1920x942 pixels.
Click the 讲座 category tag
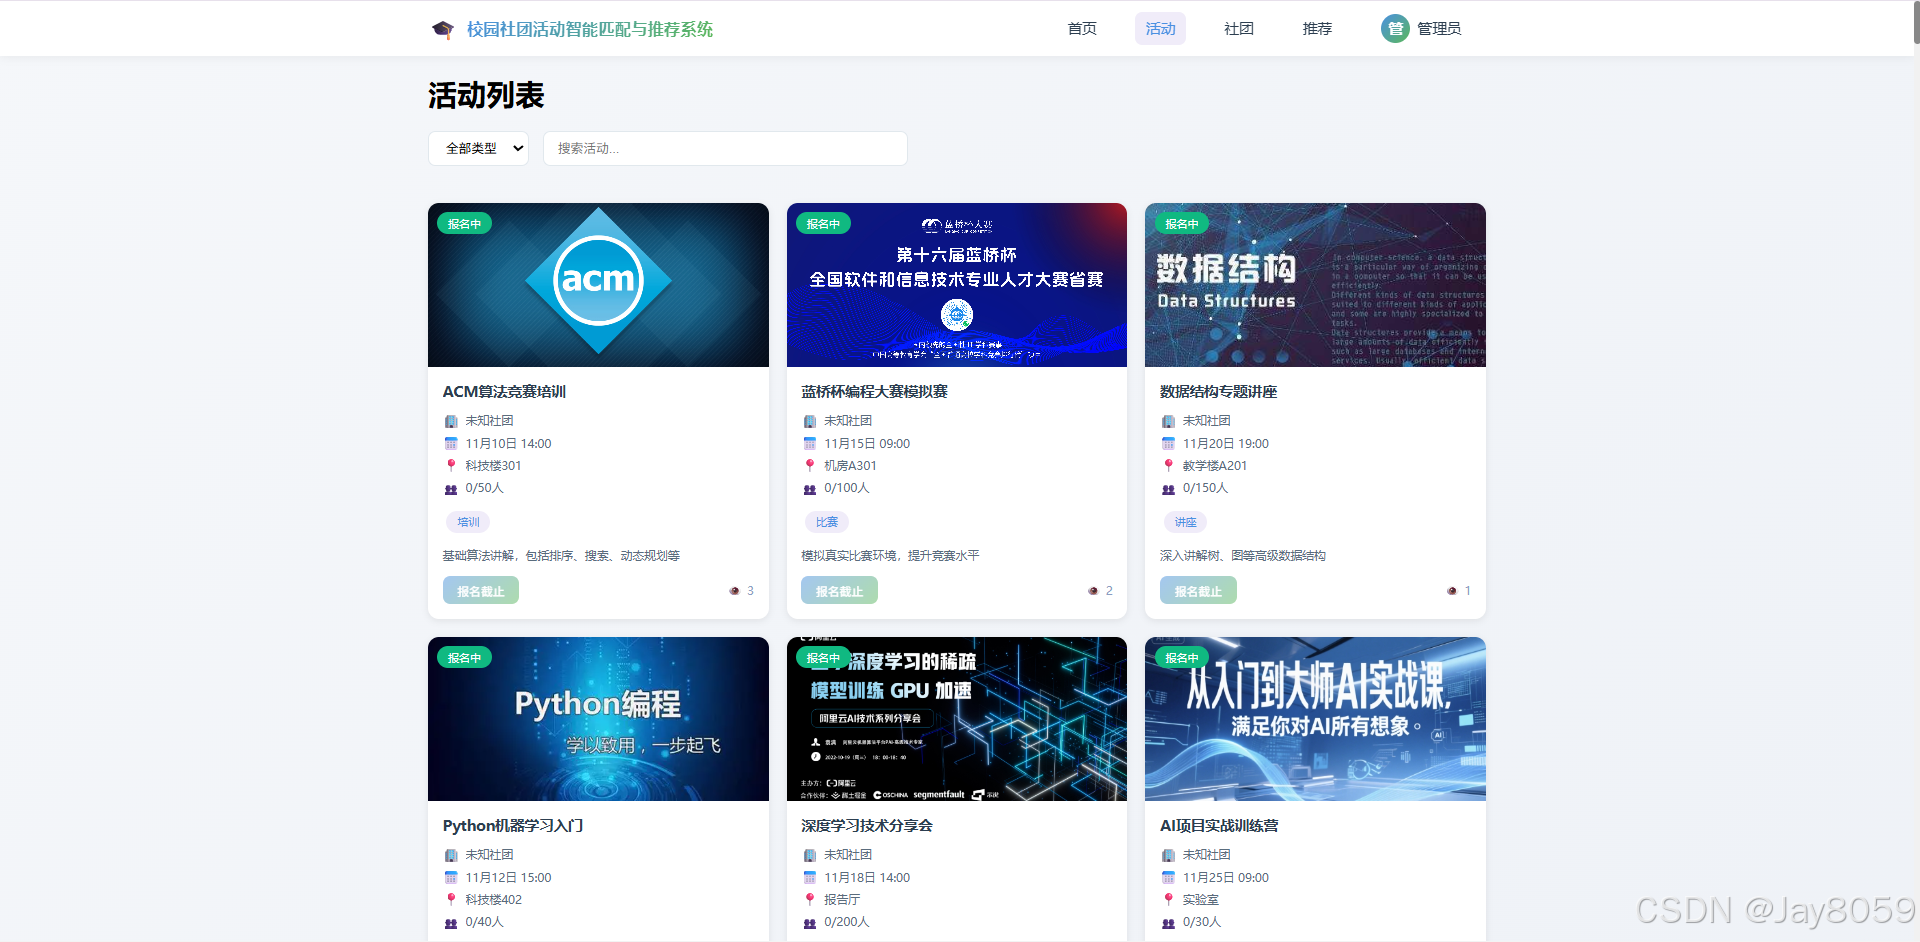pos(1185,522)
